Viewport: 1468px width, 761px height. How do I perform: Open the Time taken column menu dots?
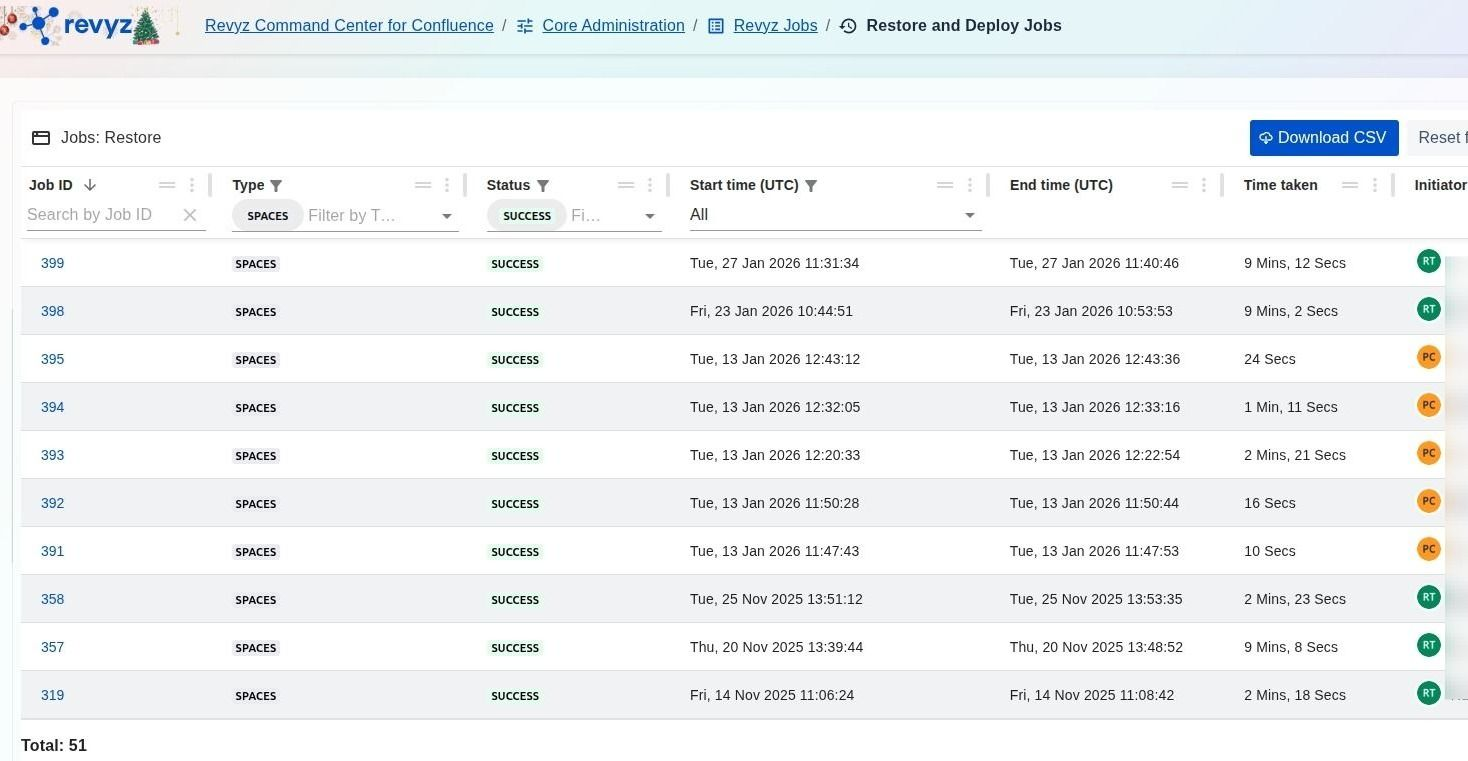click(x=1375, y=185)
